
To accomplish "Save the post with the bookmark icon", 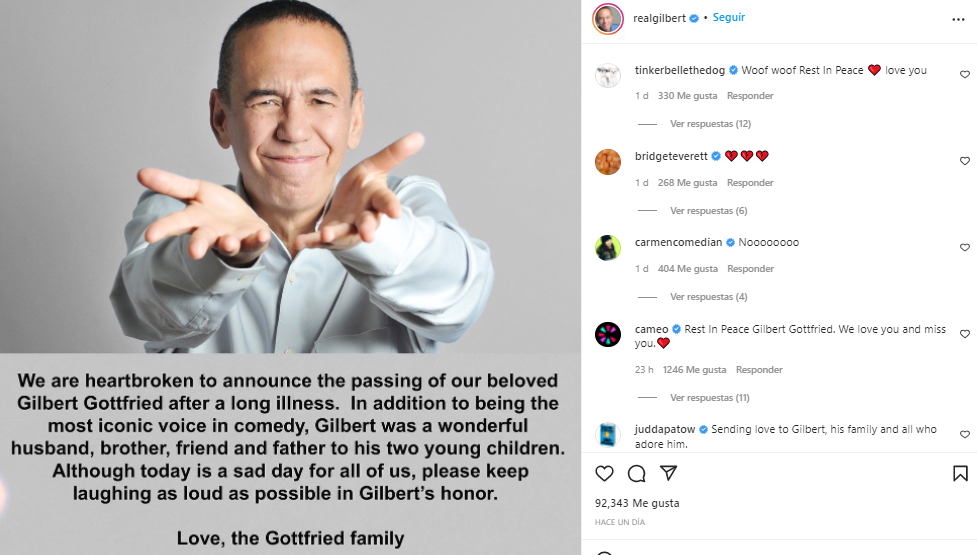I will [x=960, y=474].
